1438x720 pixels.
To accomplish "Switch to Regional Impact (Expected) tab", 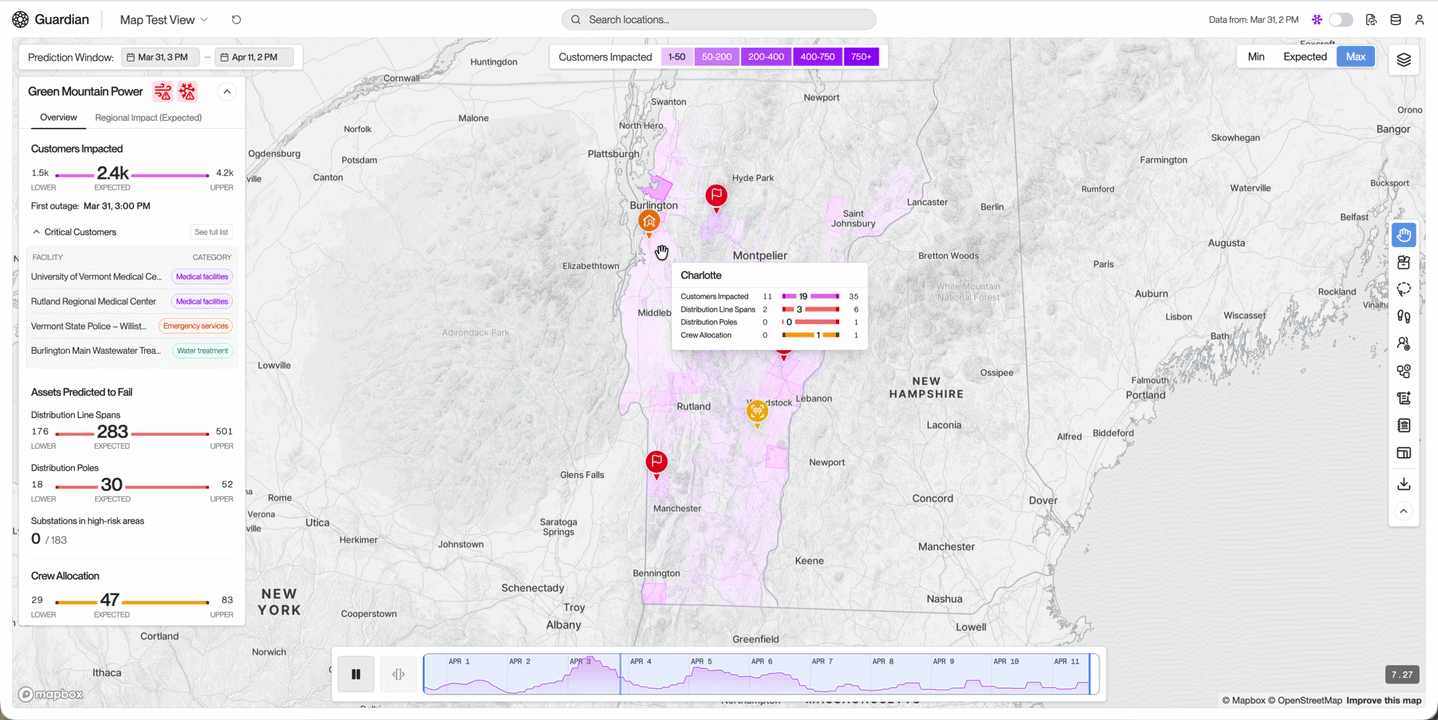I will (148, 118).
